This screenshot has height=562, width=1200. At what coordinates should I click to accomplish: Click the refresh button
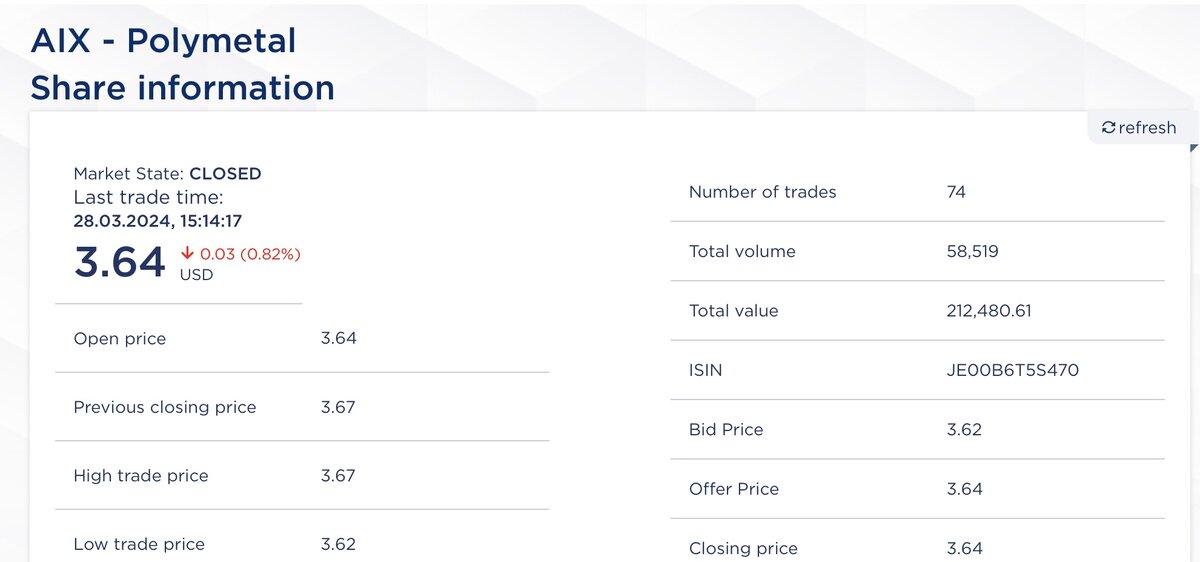point(1139,128)
